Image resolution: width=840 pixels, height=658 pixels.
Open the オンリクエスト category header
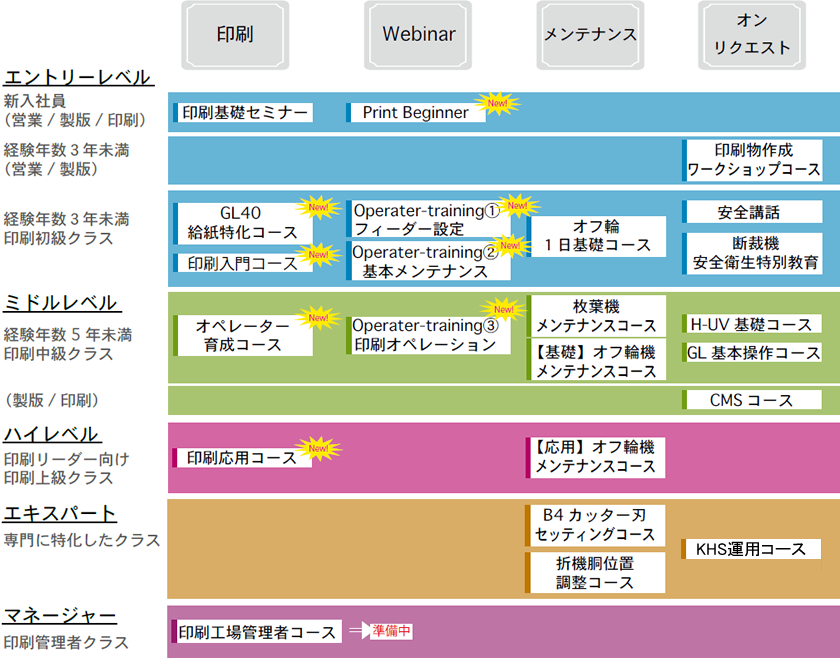click(752, 35)
